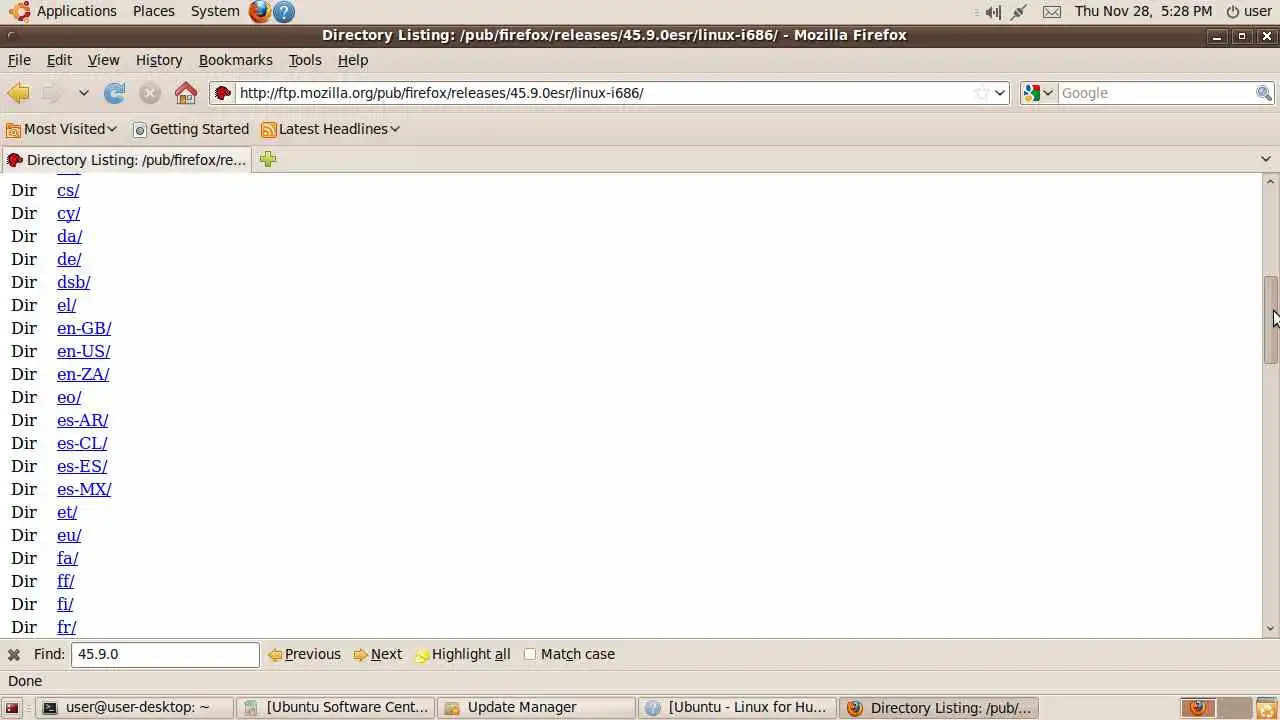Find the Previous match
Viewport: 1280px width, 720px height.
pos(304,654)
